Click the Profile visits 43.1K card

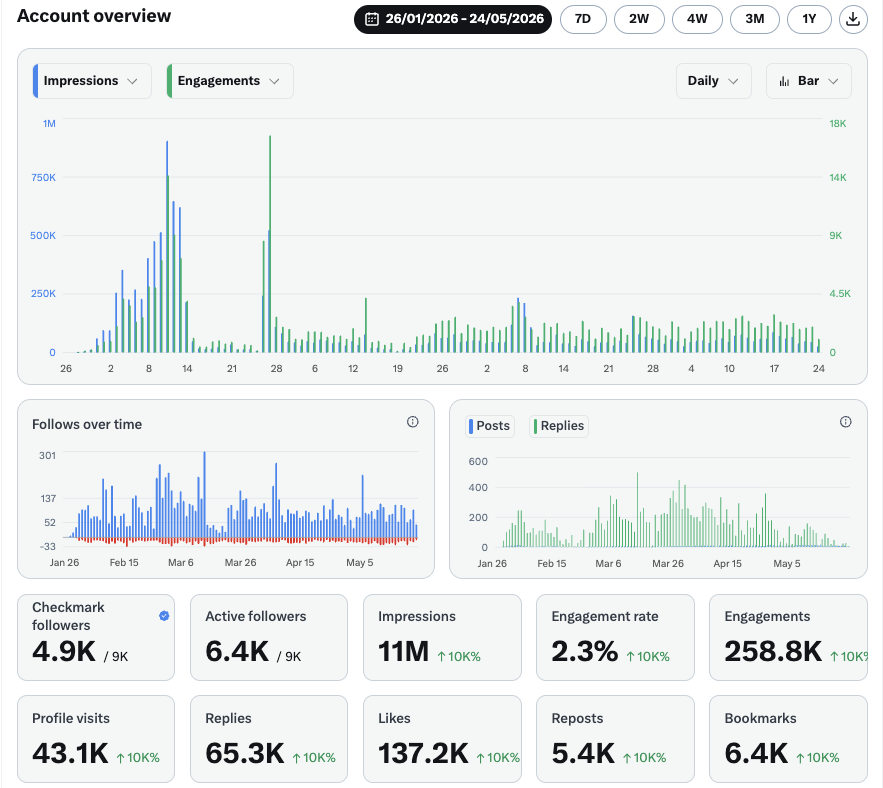point(96,738)
